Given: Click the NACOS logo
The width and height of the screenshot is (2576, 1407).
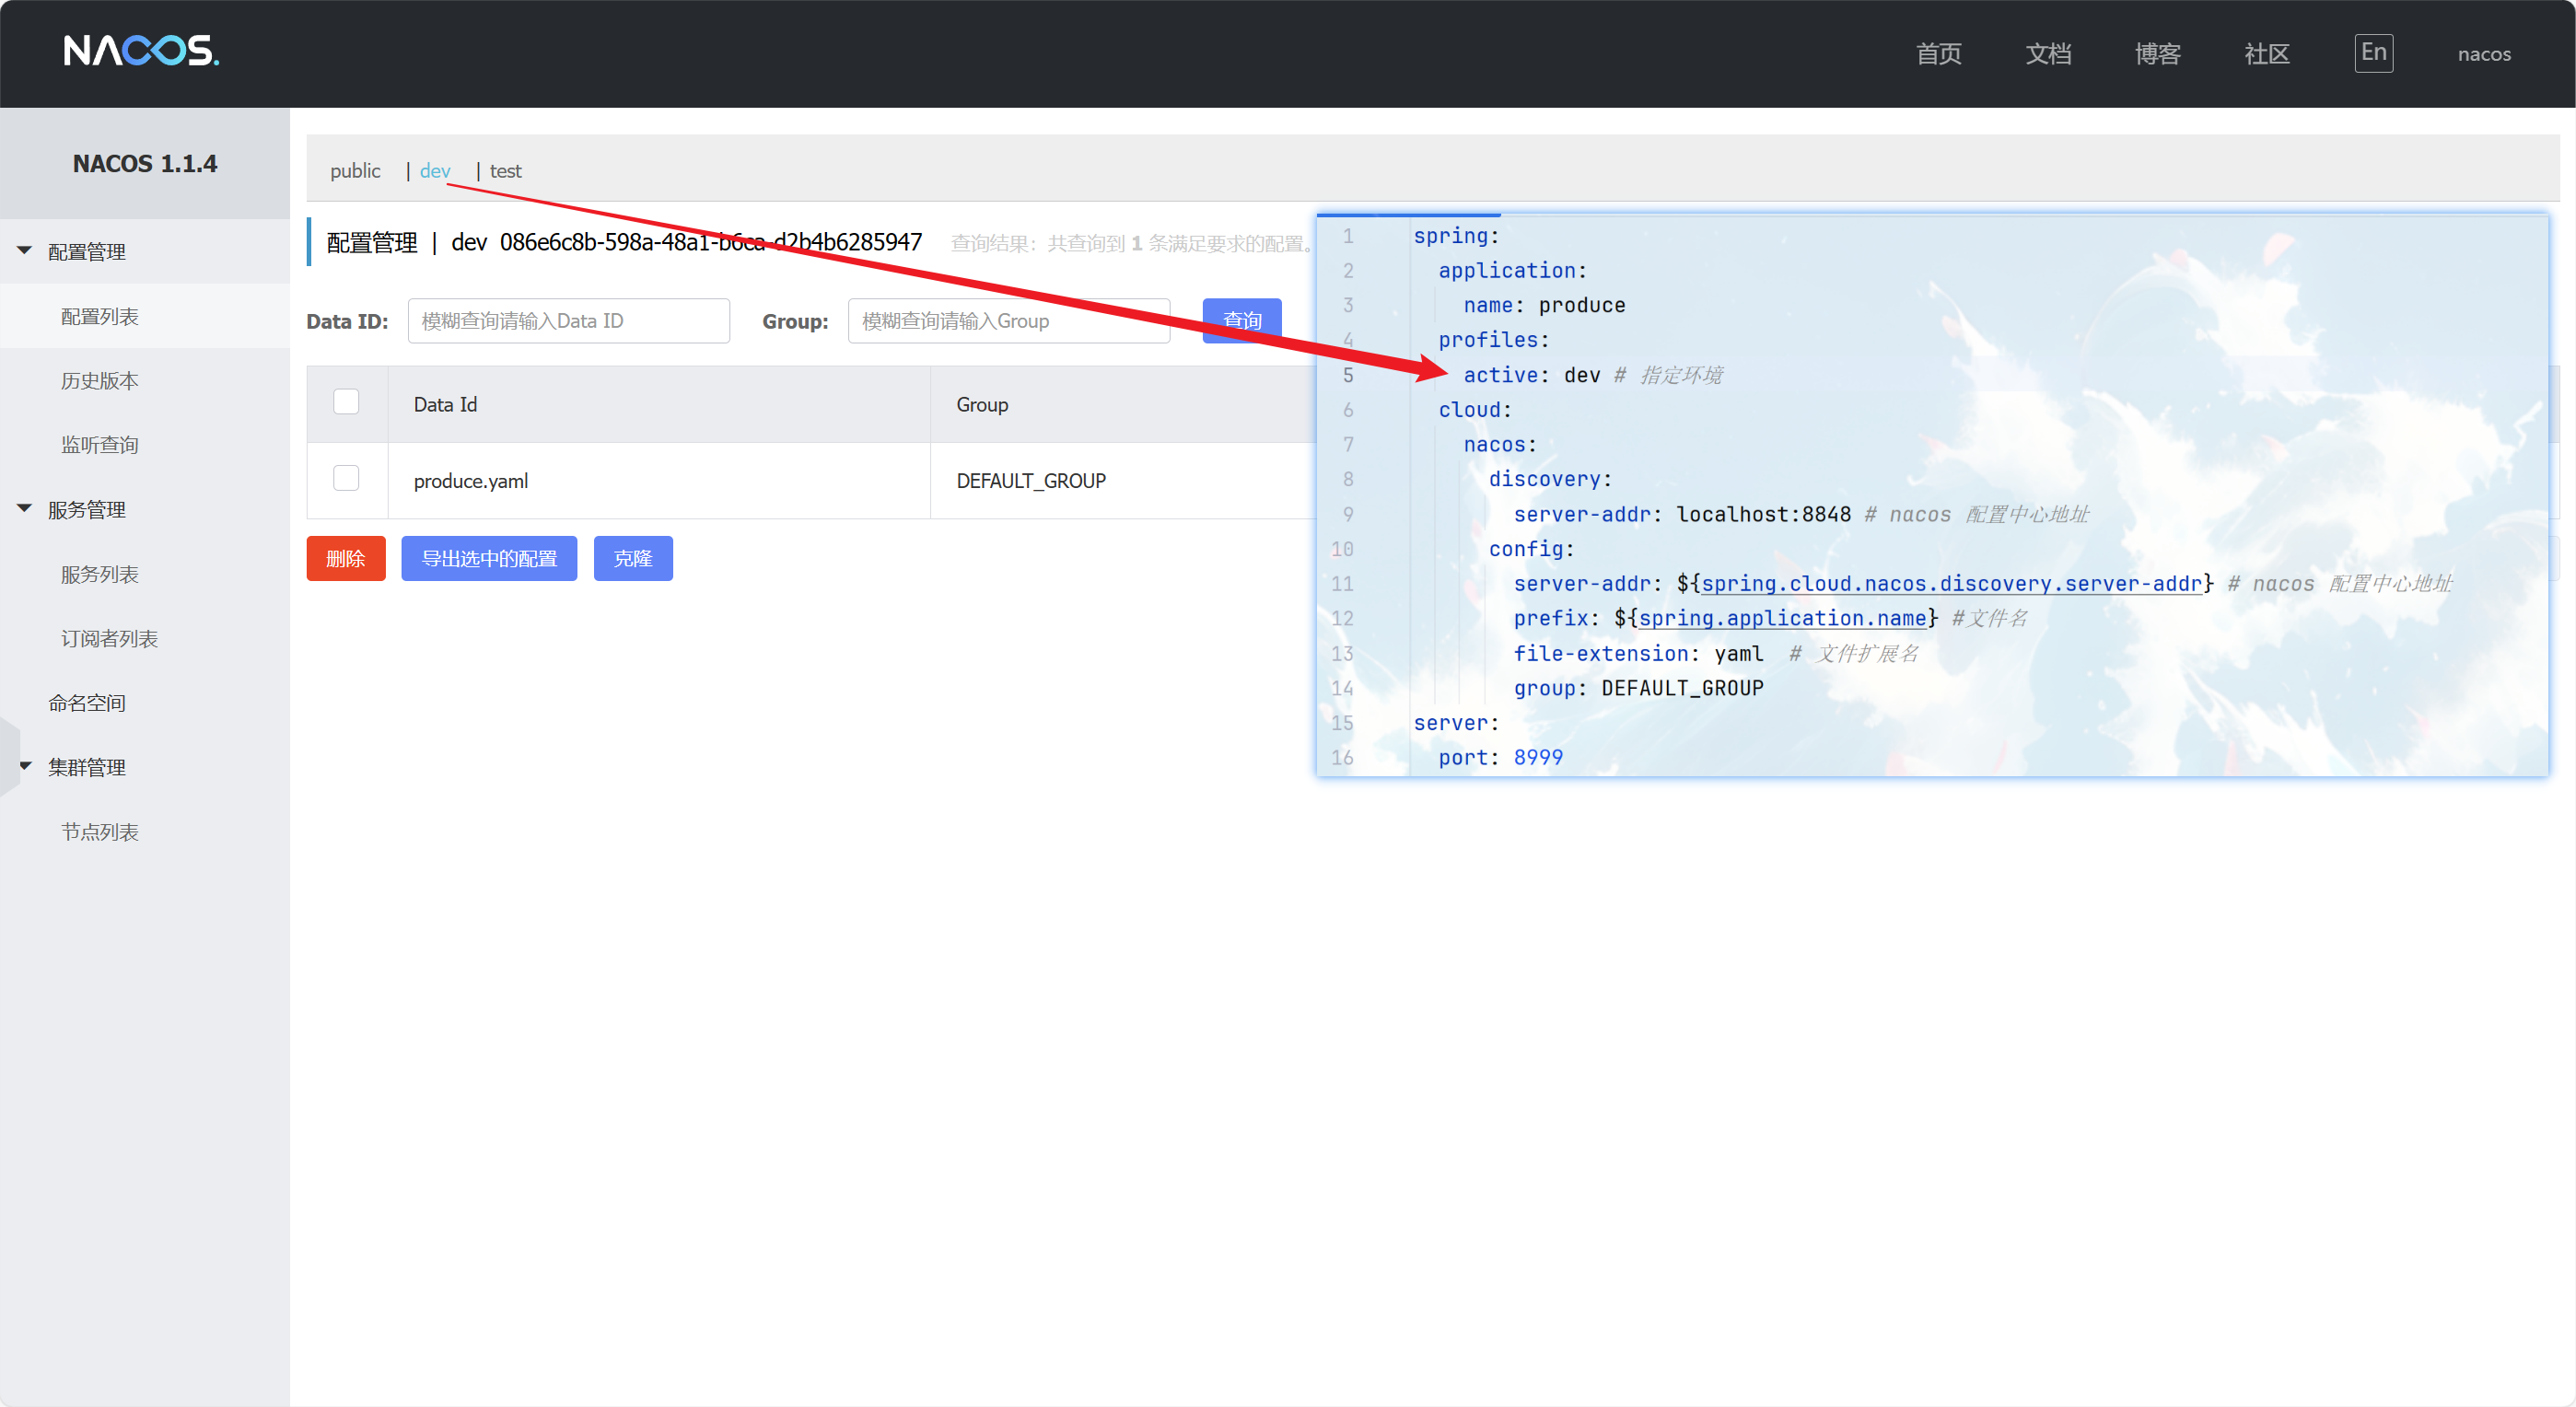Looking at the screenshot, I should [x=142, y=51].
